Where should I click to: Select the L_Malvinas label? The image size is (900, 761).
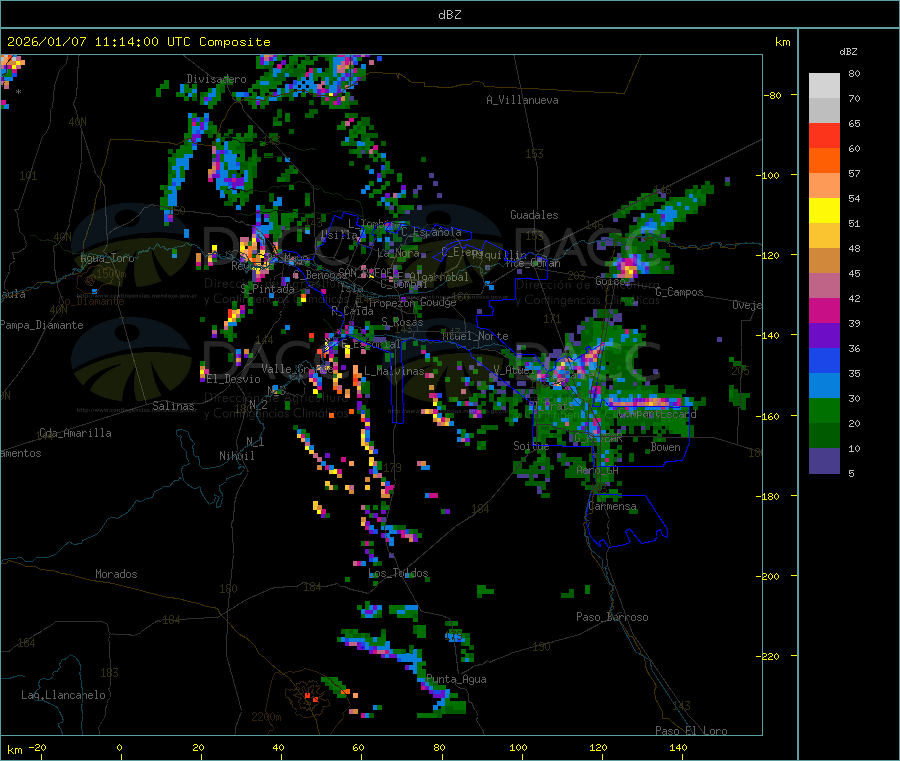tap(394, 371)
